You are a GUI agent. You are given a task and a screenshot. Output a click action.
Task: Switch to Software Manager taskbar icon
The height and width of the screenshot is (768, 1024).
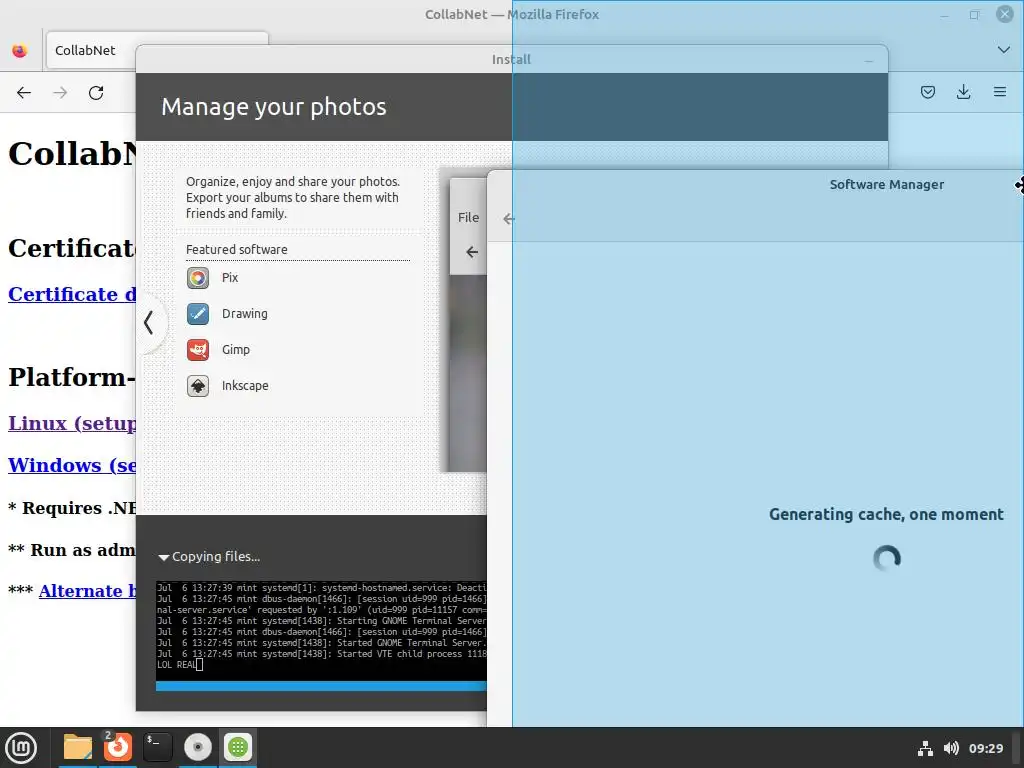coord(238,747)
